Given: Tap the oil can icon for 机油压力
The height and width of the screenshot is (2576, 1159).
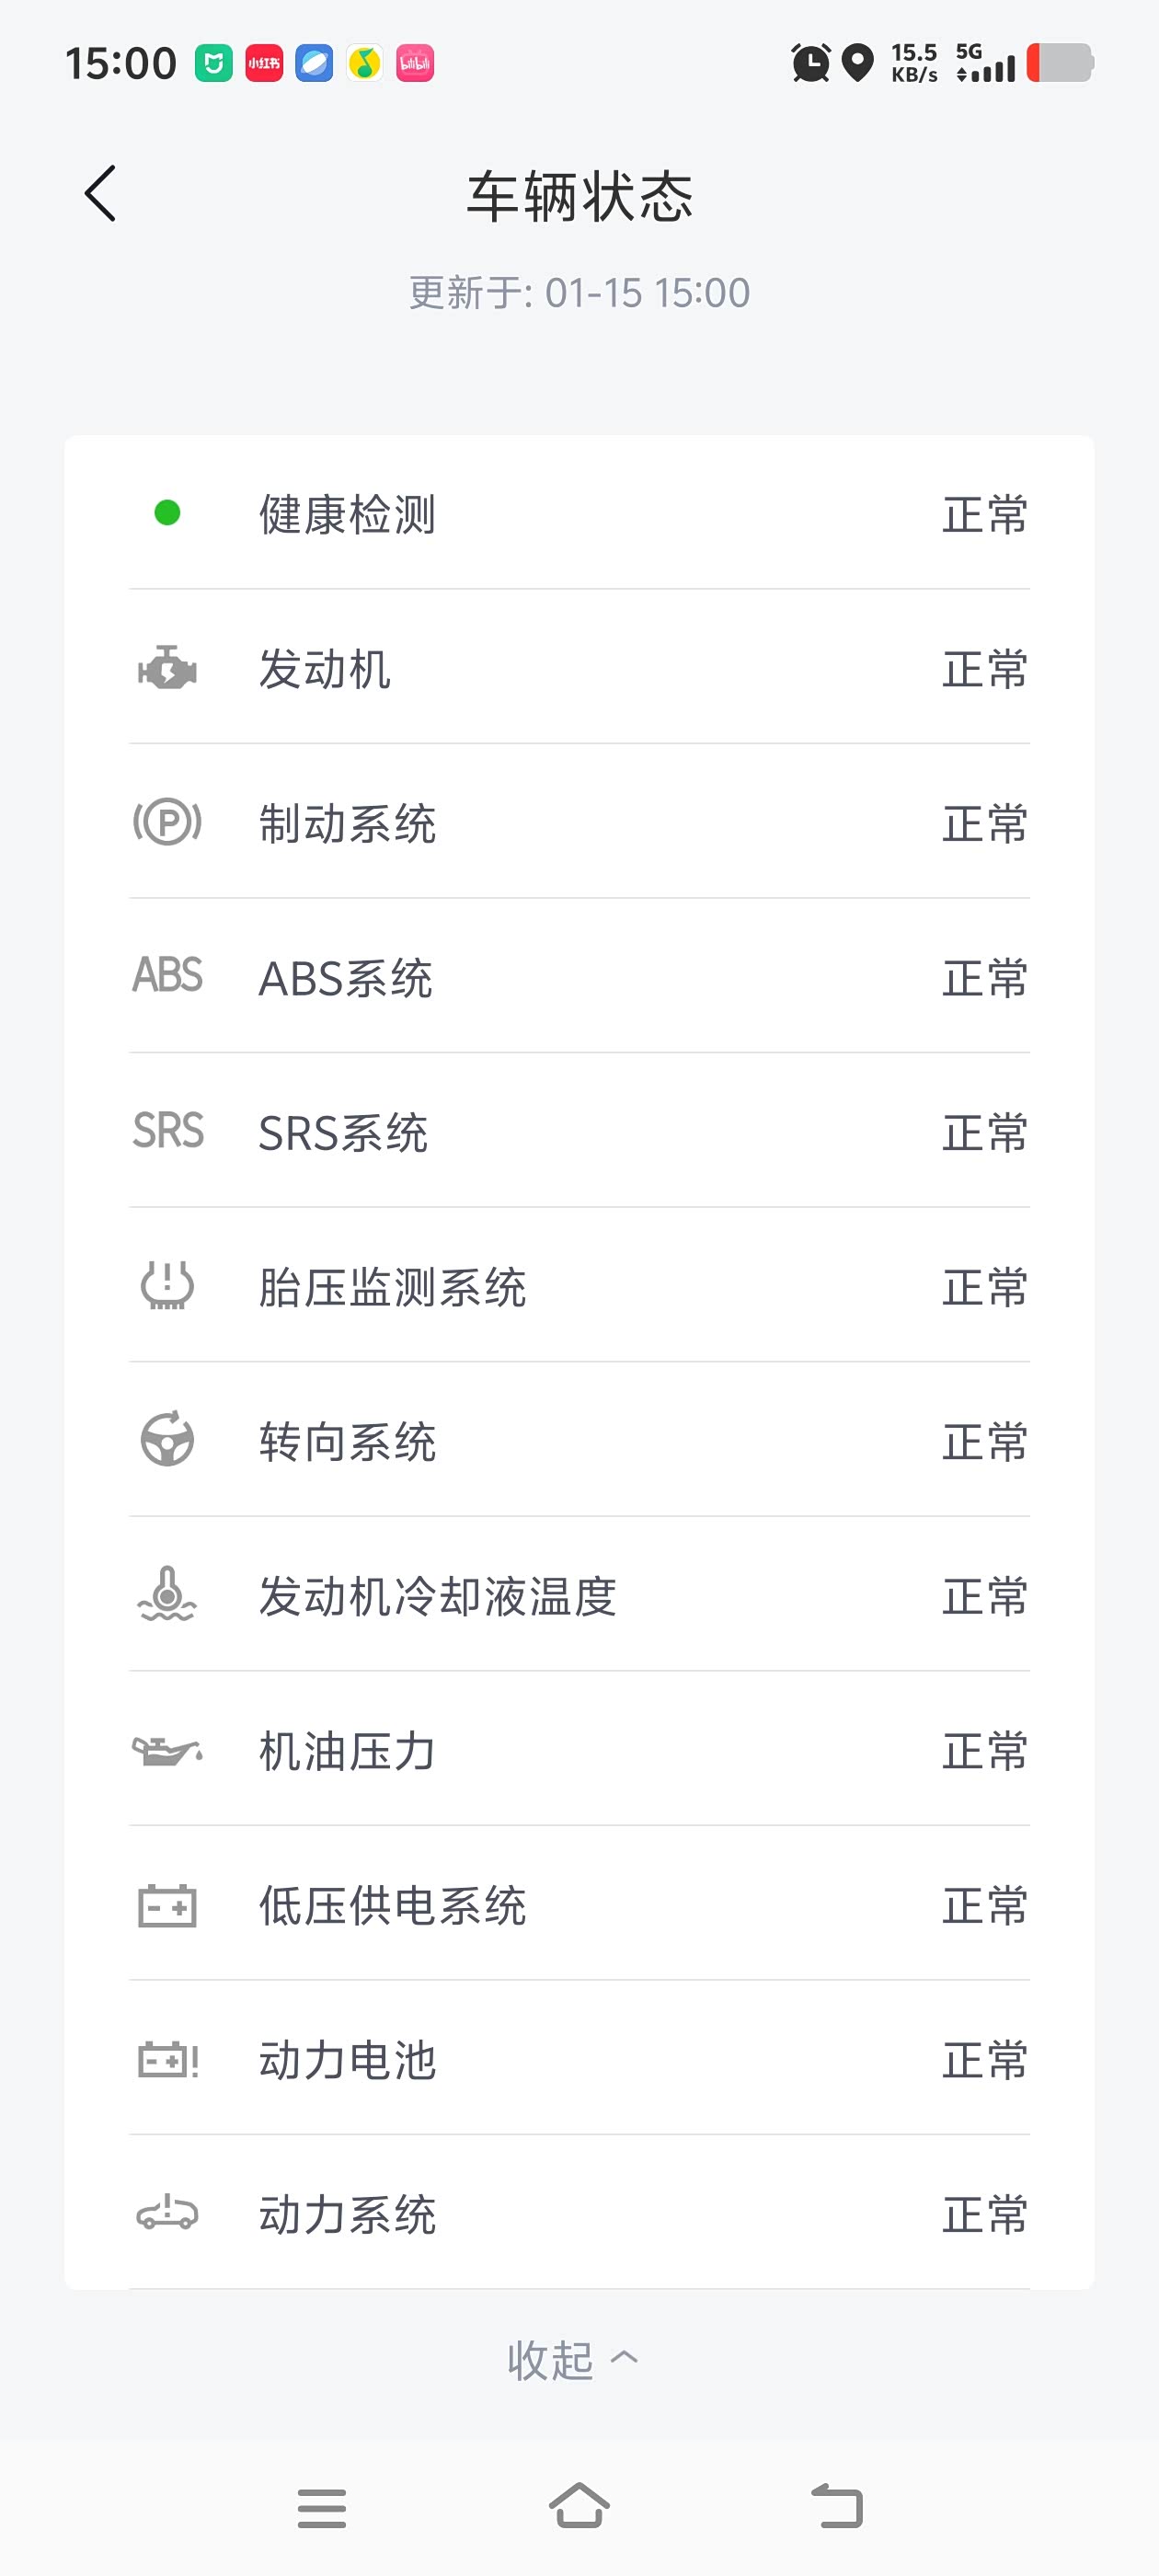Looking at the screenshot, I should [167, 1751].
